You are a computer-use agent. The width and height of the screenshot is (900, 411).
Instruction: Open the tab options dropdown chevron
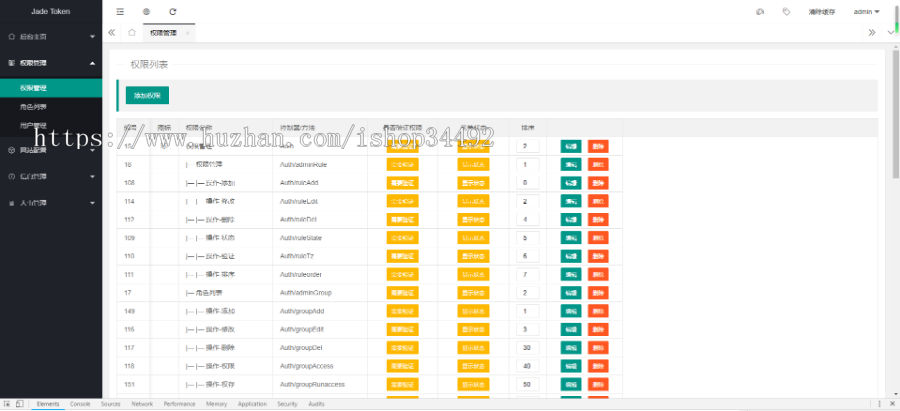888,32
